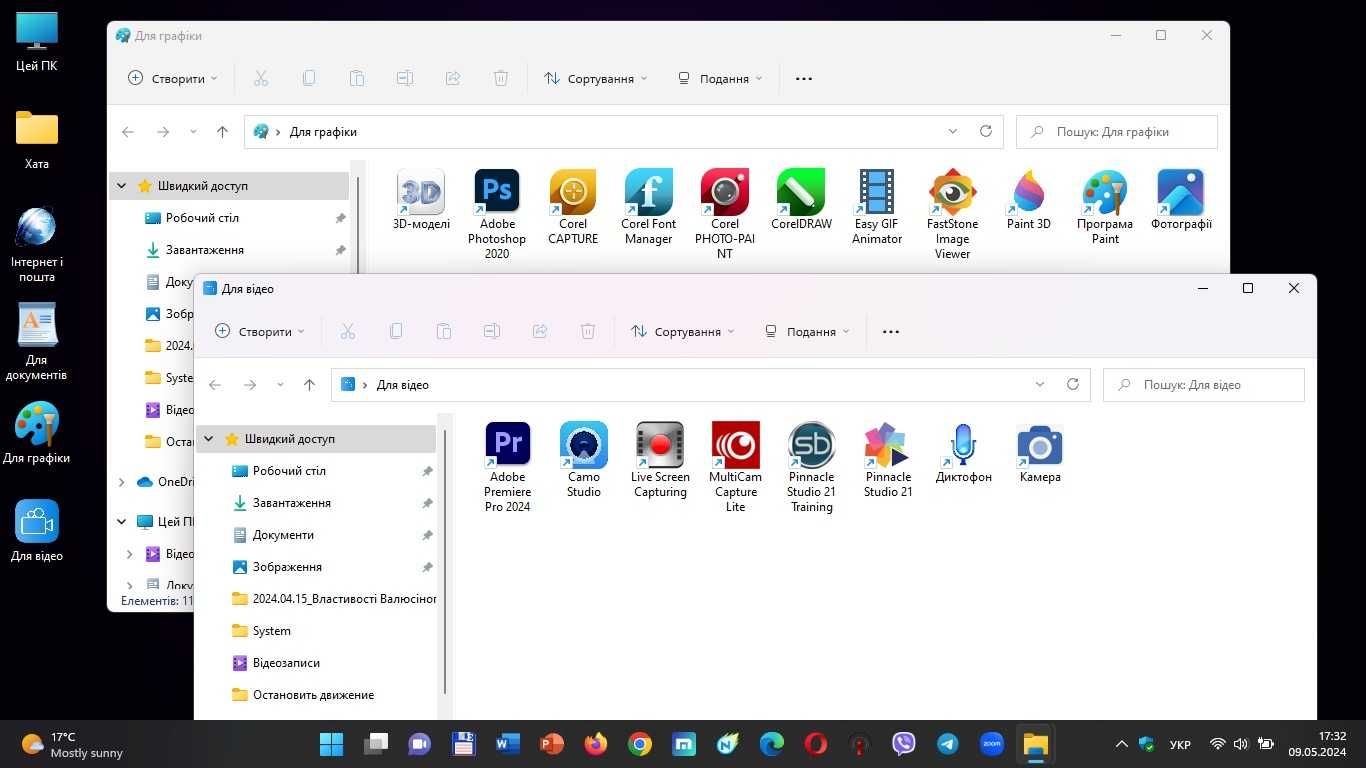Collapse Швидкий доступ in Для відео window
This screenshot has height=768, width=1366.
tap(209, 439)
